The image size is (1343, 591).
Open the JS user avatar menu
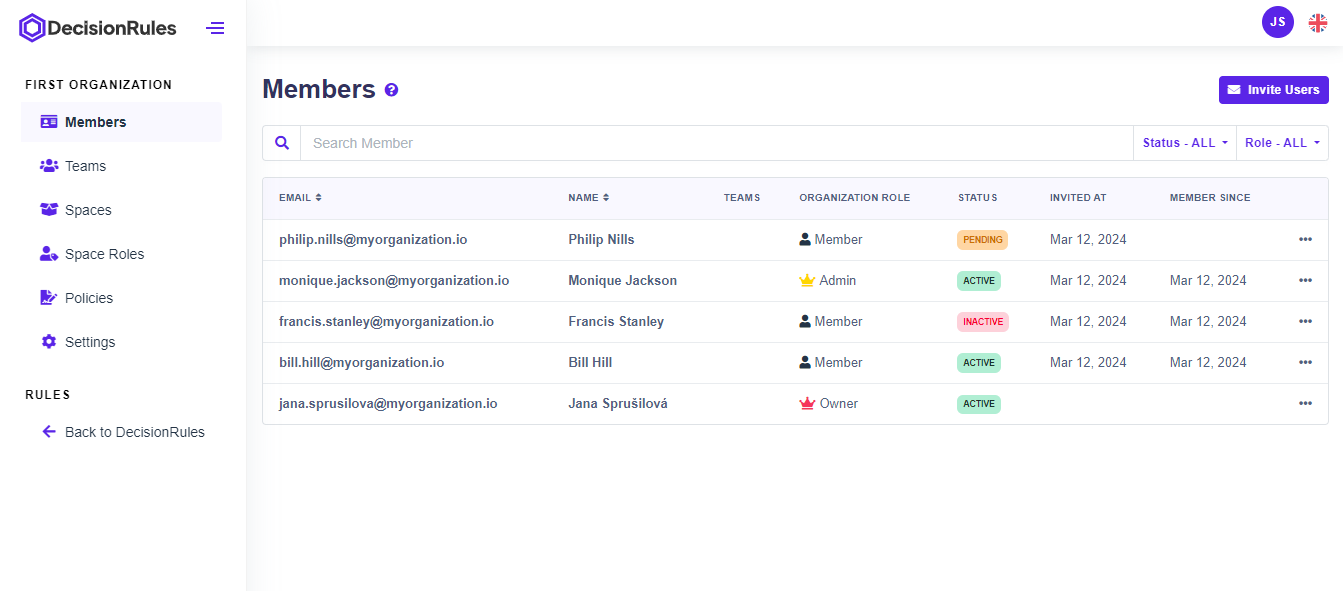point(1277,22)
